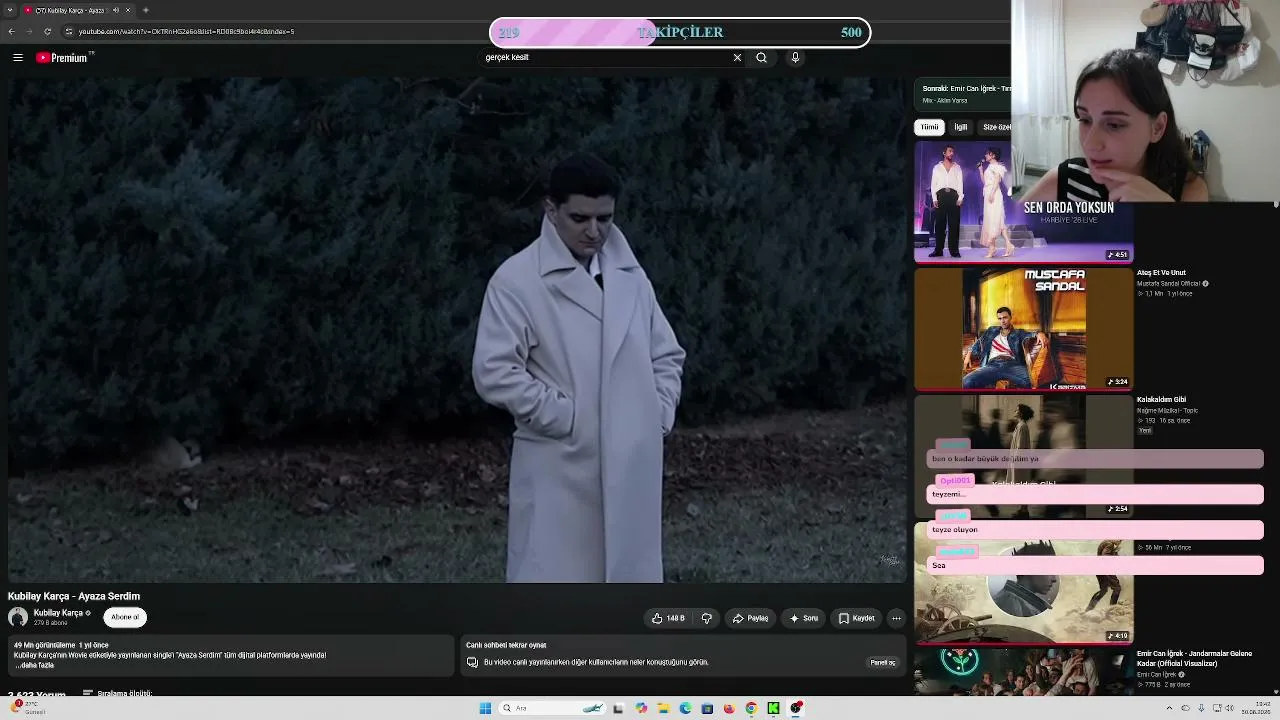Open the Kubilay Karça channel name link

tap(58, 613)
